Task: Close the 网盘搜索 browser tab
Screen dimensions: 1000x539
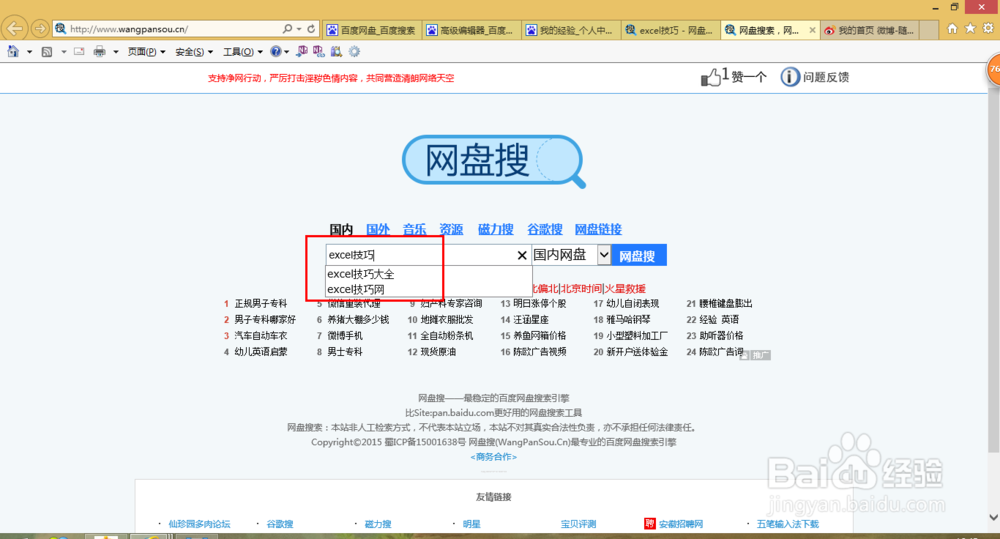Action: (812, 30)
